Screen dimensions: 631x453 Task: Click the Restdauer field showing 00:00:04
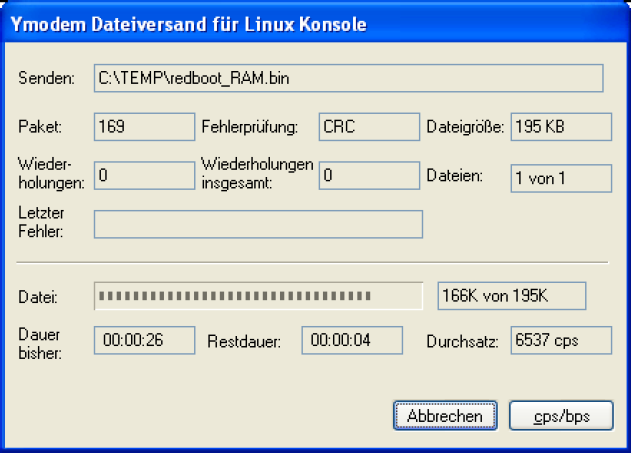click(x=352, y=340)
